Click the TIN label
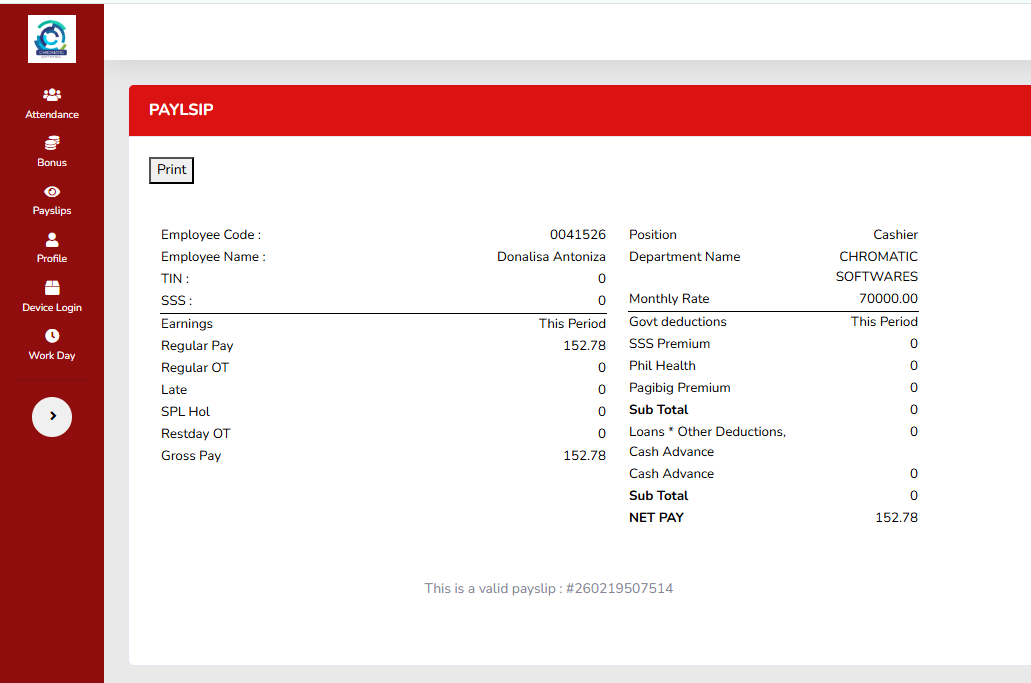 pyautogui.click(x=175, y=279)
